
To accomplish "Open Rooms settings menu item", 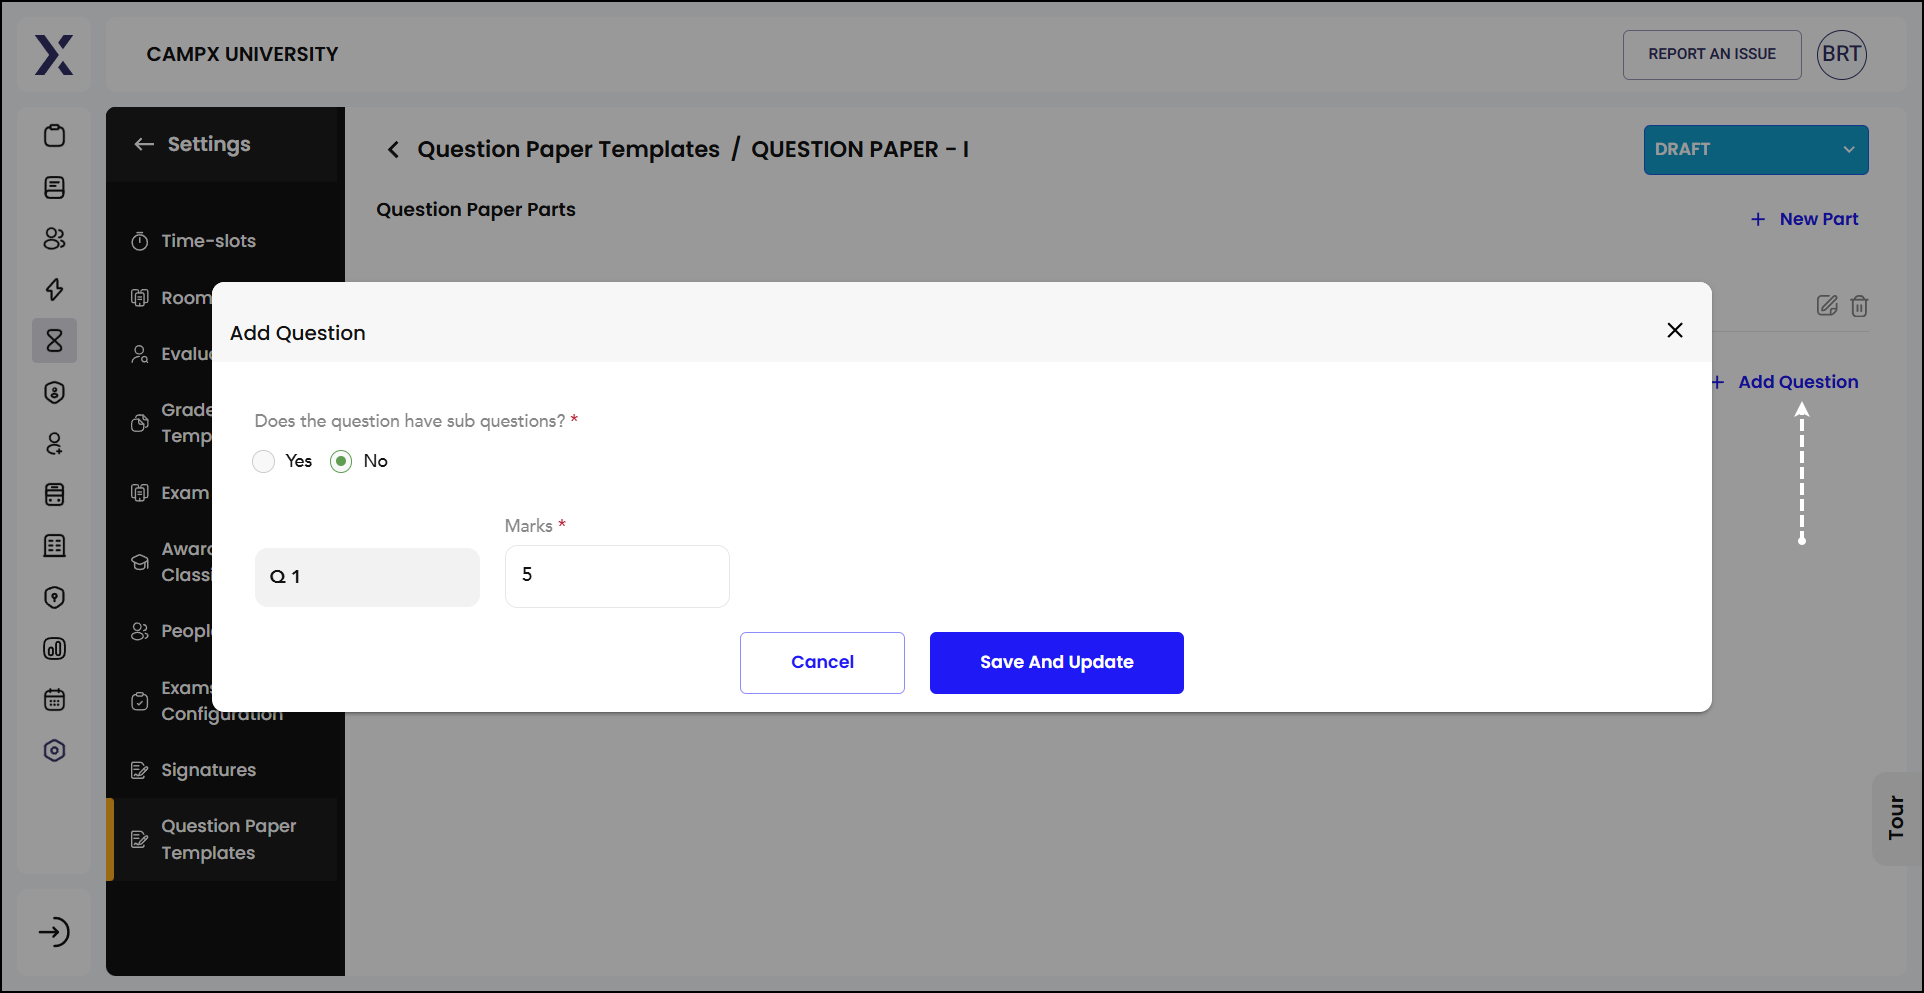I will coord(186,298).
